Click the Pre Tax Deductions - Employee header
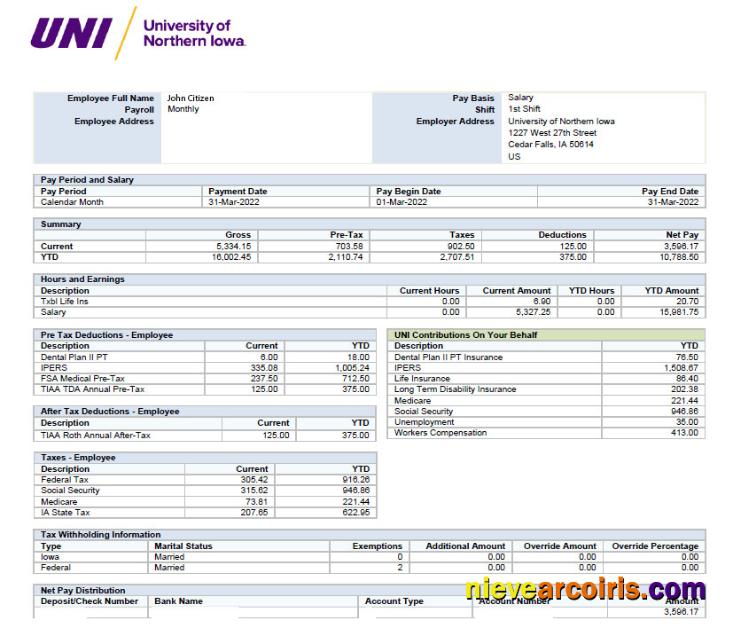Viewport: 733px width, 636px height. tap(107, 335)
